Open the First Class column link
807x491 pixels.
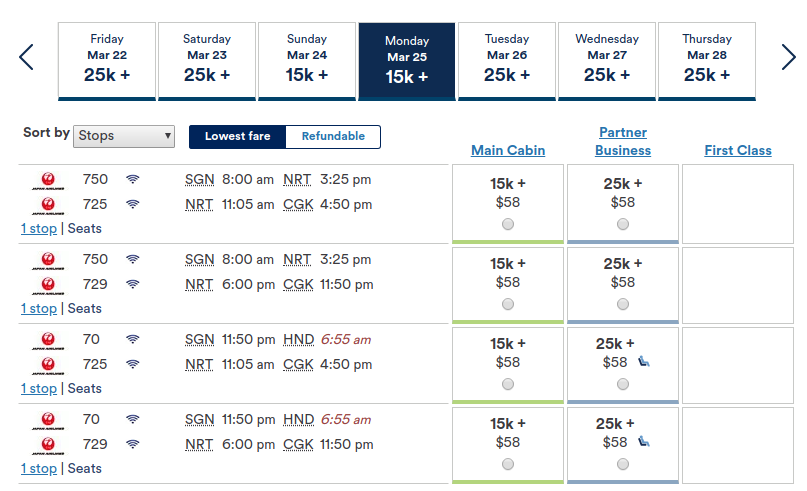point(738,150)
